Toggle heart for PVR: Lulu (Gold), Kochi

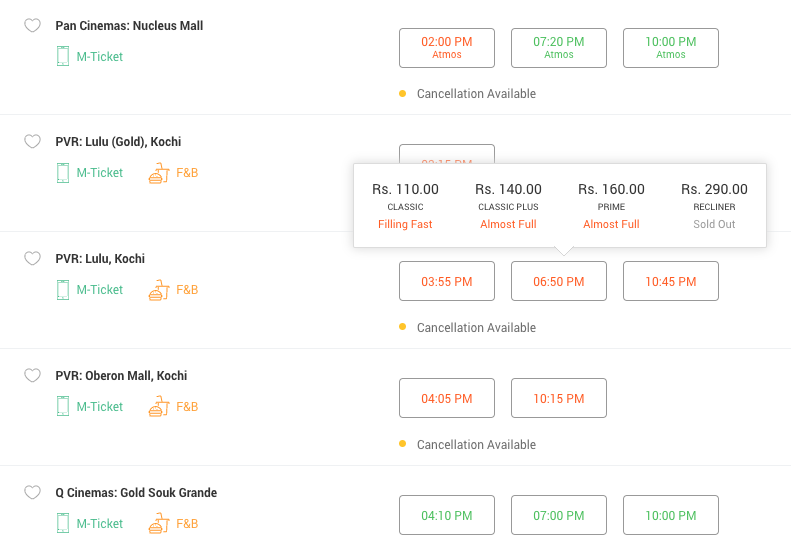click(x=32, y=142)
